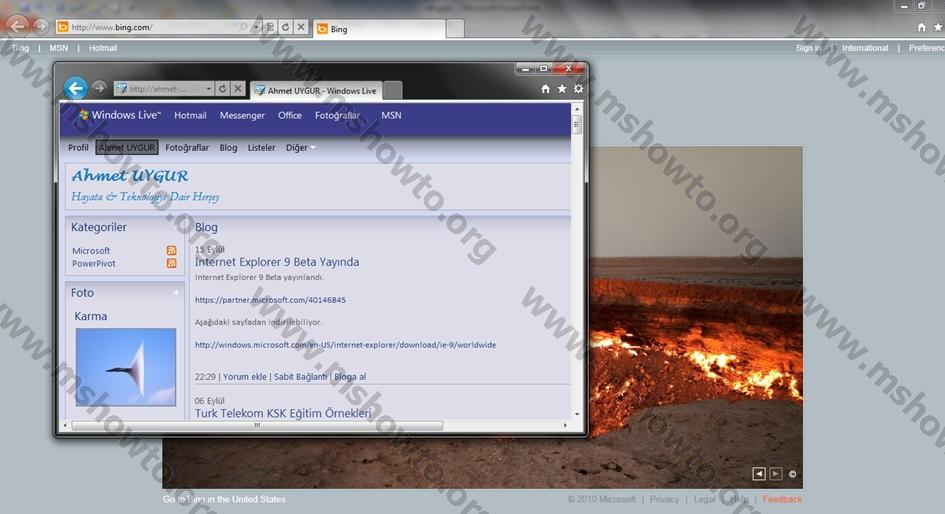Open address bar dropdown in Bing window
This screenshot has height=514, width=945.
[256, 27]
